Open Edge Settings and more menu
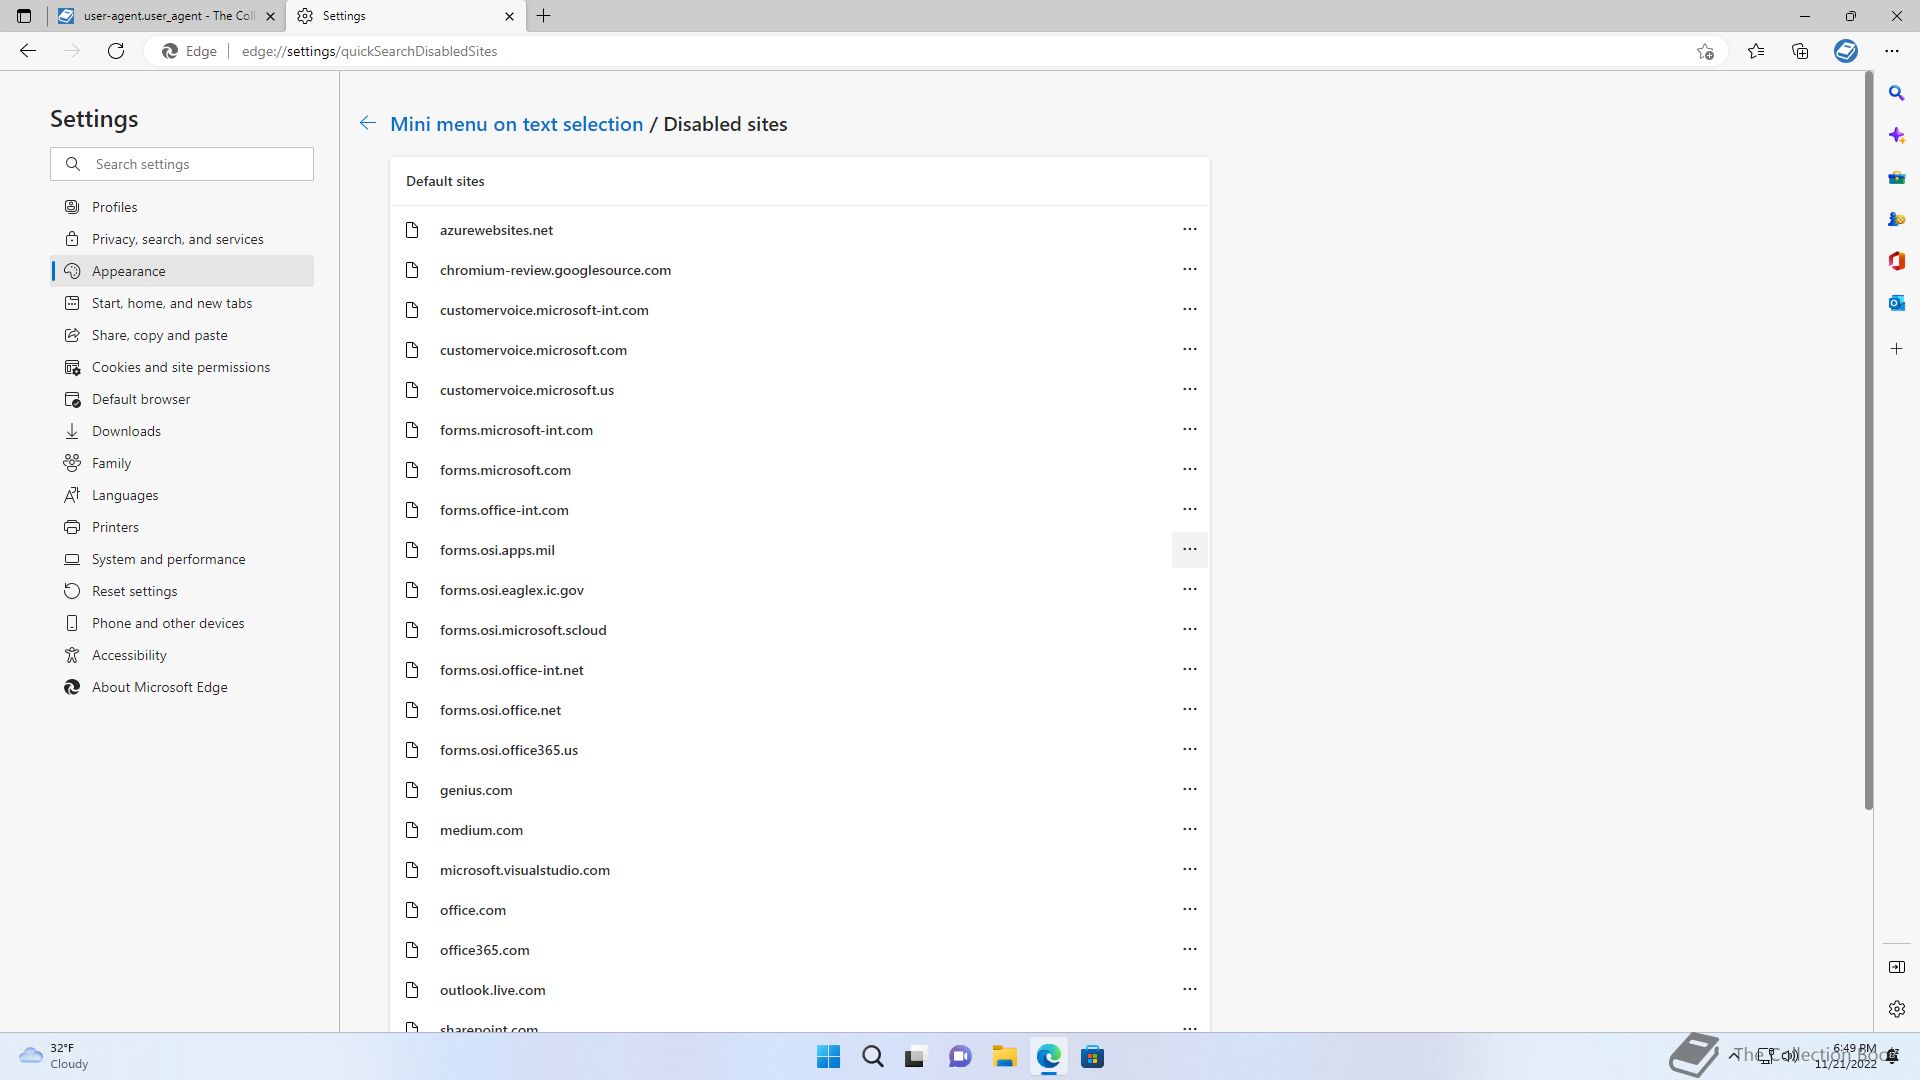The width and height of the screenshot is (1920, 1080). click(x=1892, y=51)
